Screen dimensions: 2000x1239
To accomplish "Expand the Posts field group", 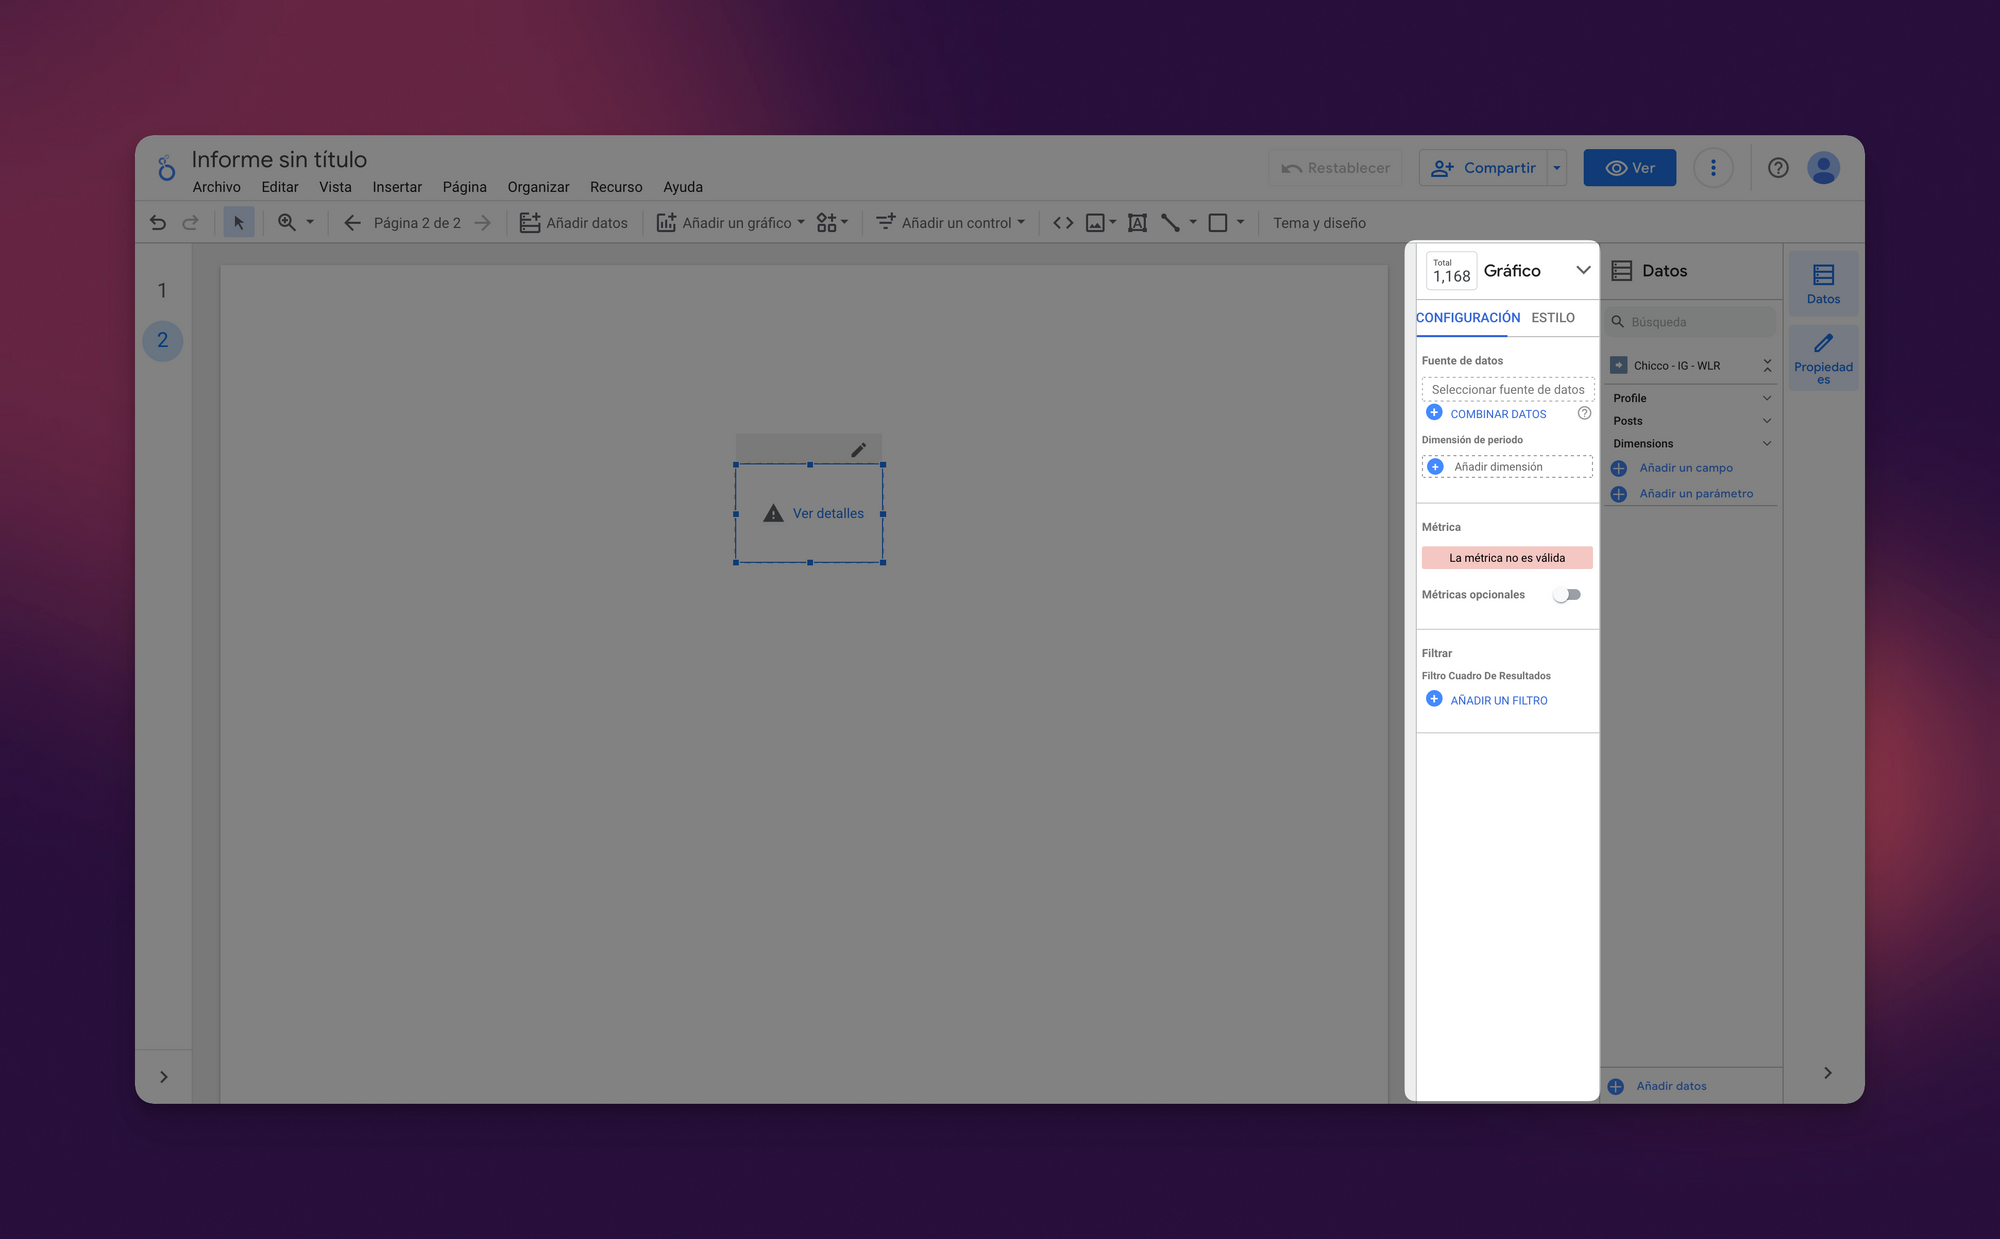I will pyautogui.click(x=1767, y=421).
